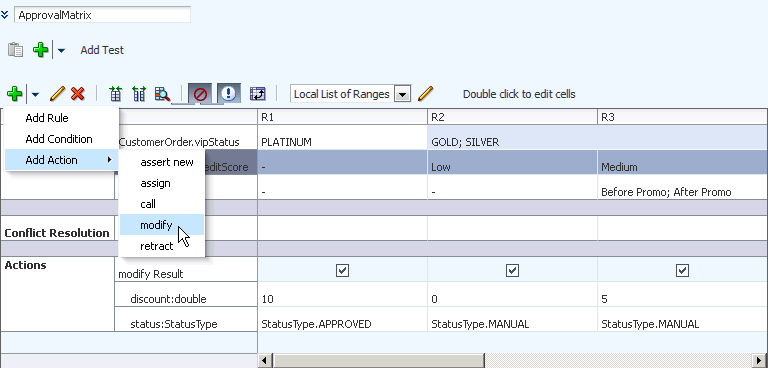768x368 pixels.
Task: Choose assign from submenu
Action: pos(162,183)
